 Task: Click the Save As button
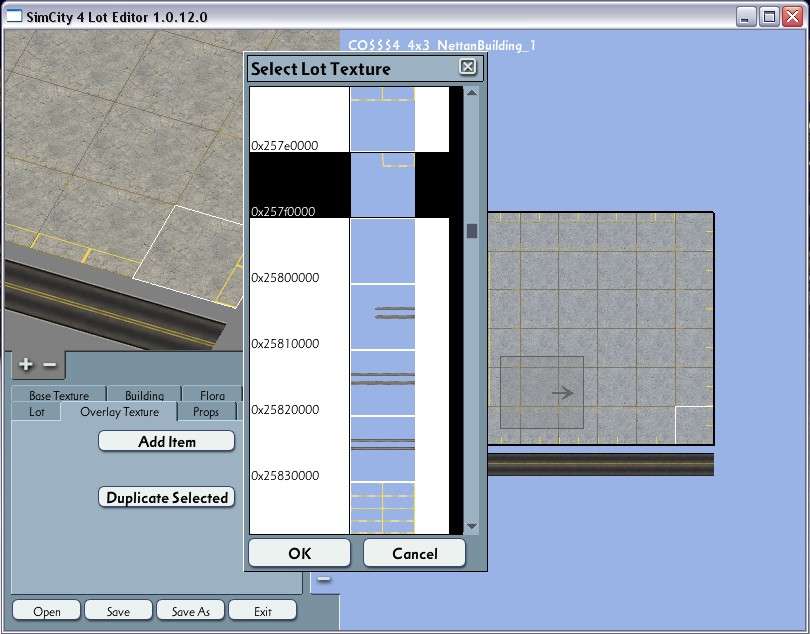pyautogui.click(x=191, y=611)
